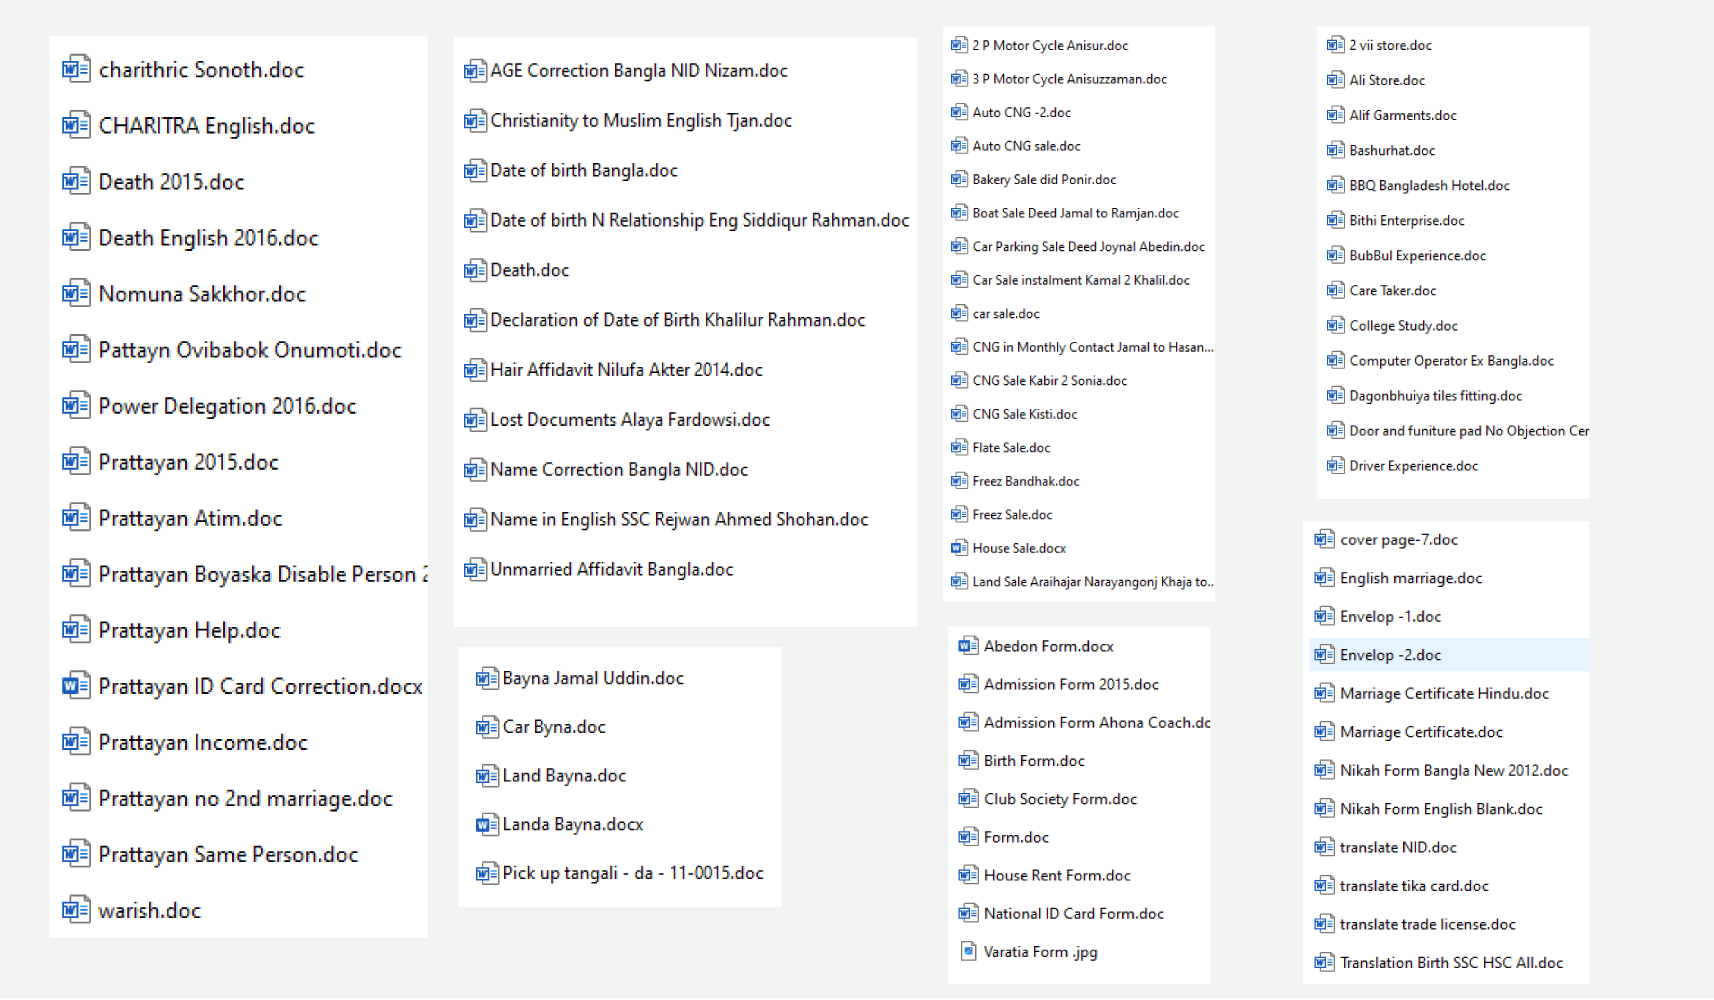Click the icon next to Prattayan ID Card Correction.docx
Image resolution: width=1714 pixels, height=1000 pixels.
point(75,686)
